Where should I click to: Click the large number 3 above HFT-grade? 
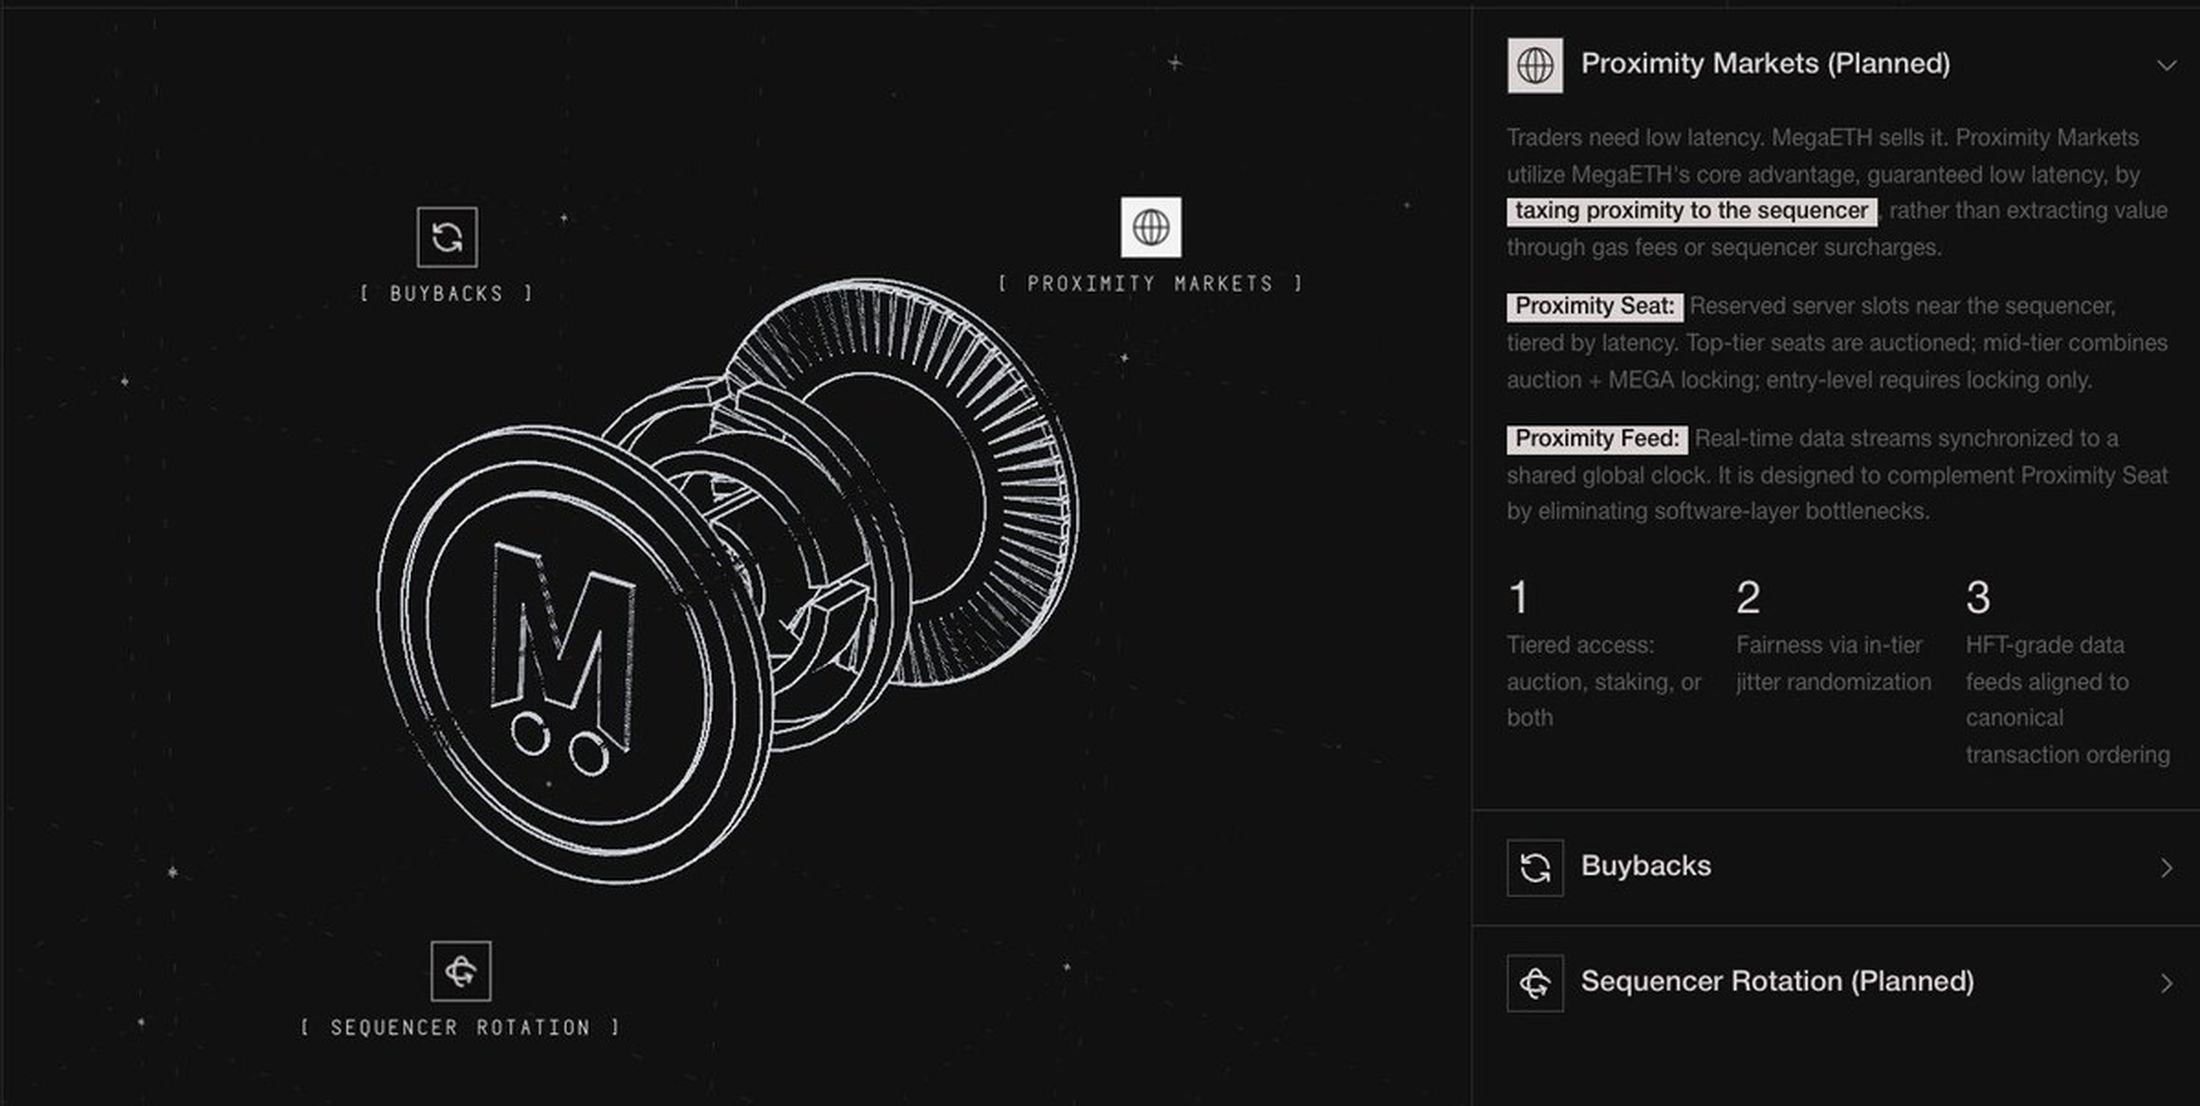(1978, 598)
